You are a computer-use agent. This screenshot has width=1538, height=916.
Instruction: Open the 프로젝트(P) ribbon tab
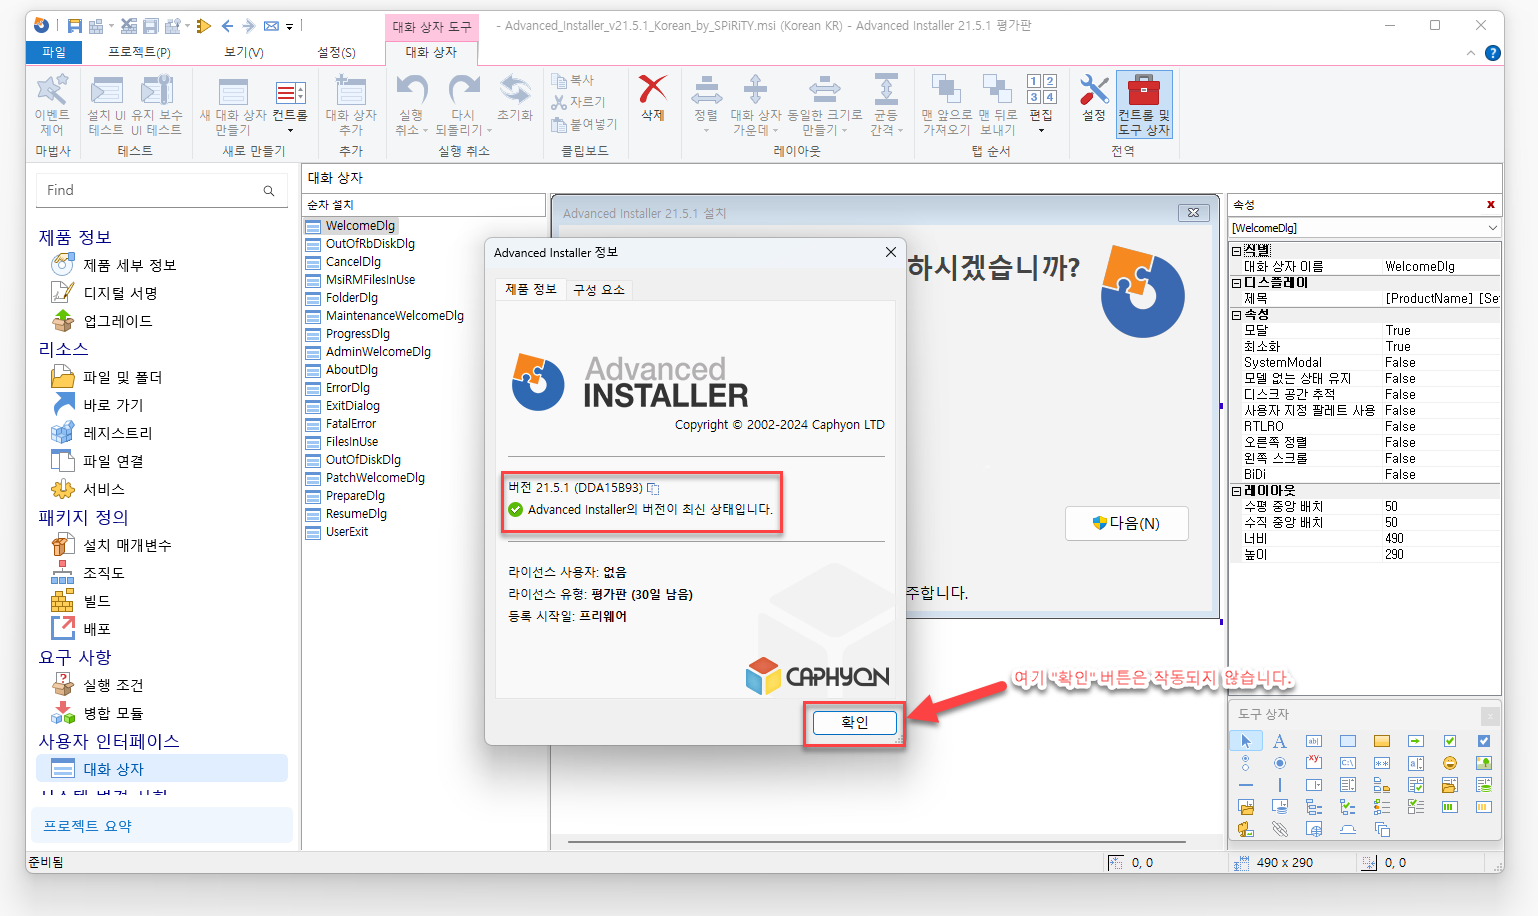(x=139, y=52)
